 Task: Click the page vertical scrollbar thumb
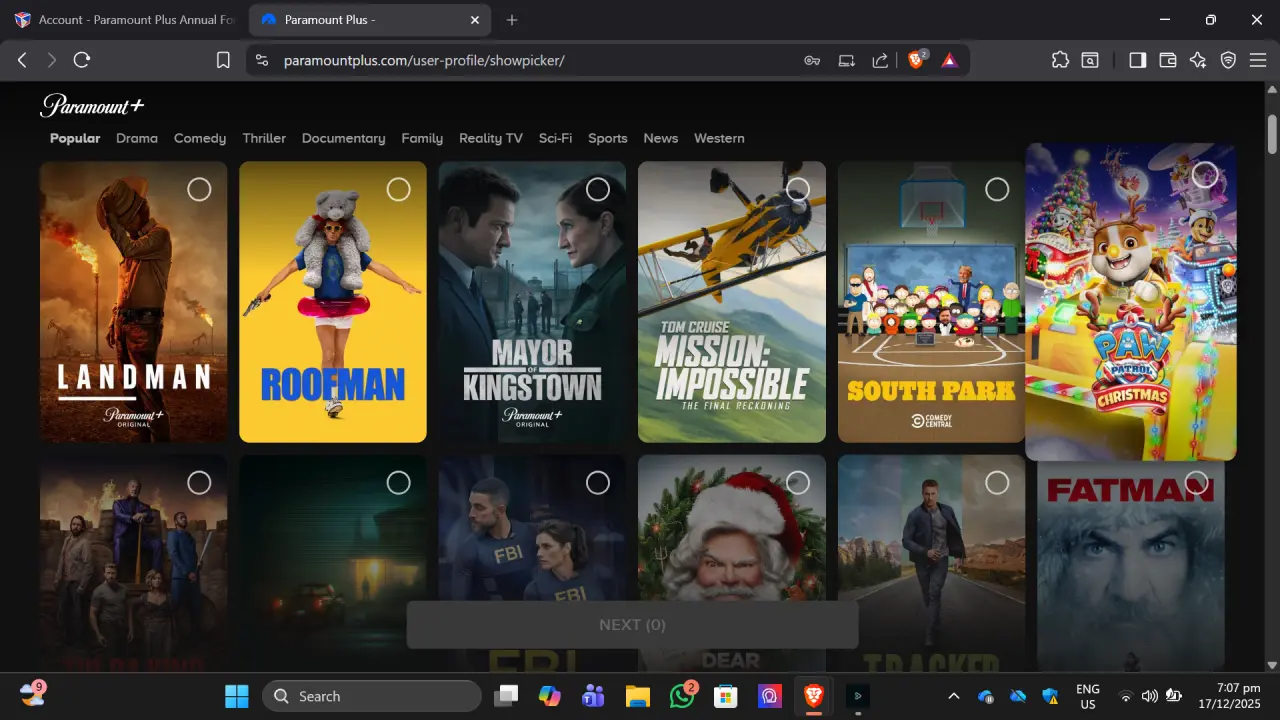[x=1272, y=132]
